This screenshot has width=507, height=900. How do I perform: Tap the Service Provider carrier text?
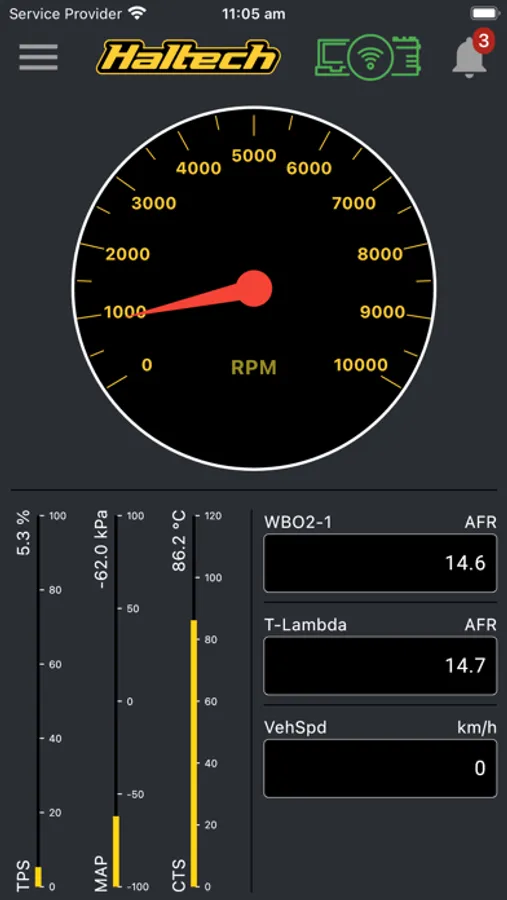click(x=65, y=14)
